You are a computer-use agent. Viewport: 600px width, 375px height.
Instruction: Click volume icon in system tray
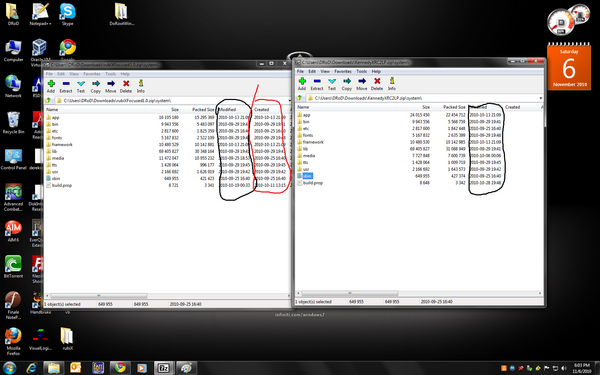pos(565,368)
